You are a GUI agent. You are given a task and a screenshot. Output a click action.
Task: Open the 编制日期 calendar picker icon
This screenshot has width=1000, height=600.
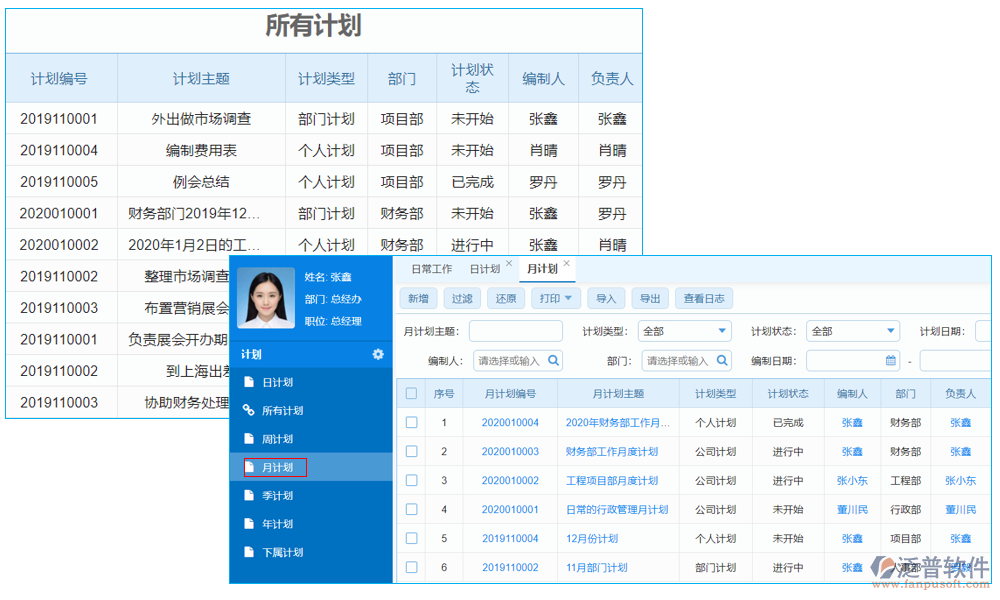coord(890,360)
